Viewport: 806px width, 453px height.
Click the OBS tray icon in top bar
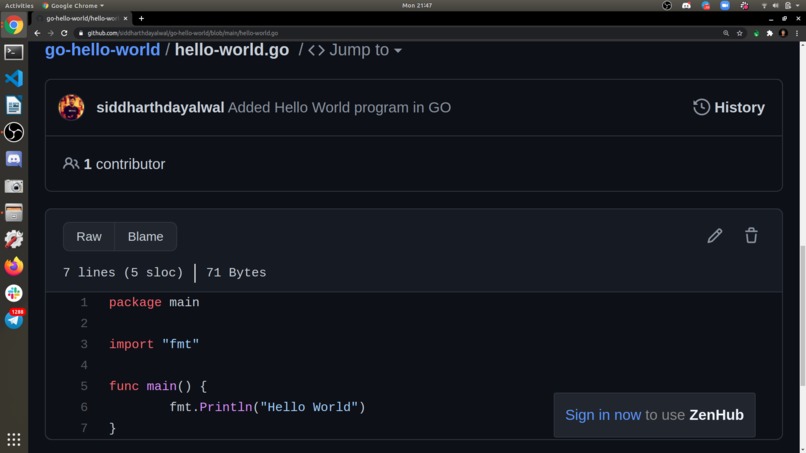pos(667,6)
